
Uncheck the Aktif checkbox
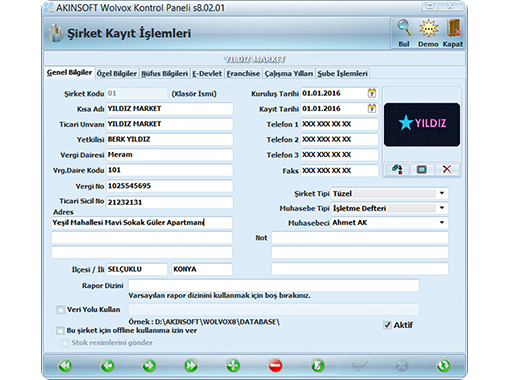pos(387,325)
